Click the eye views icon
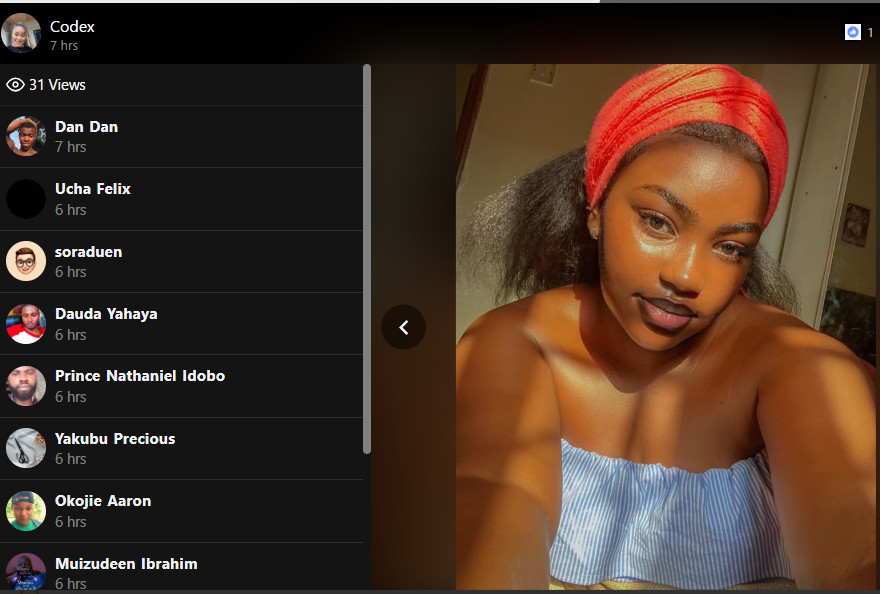The image size is (880, 594). coord(15,85)
